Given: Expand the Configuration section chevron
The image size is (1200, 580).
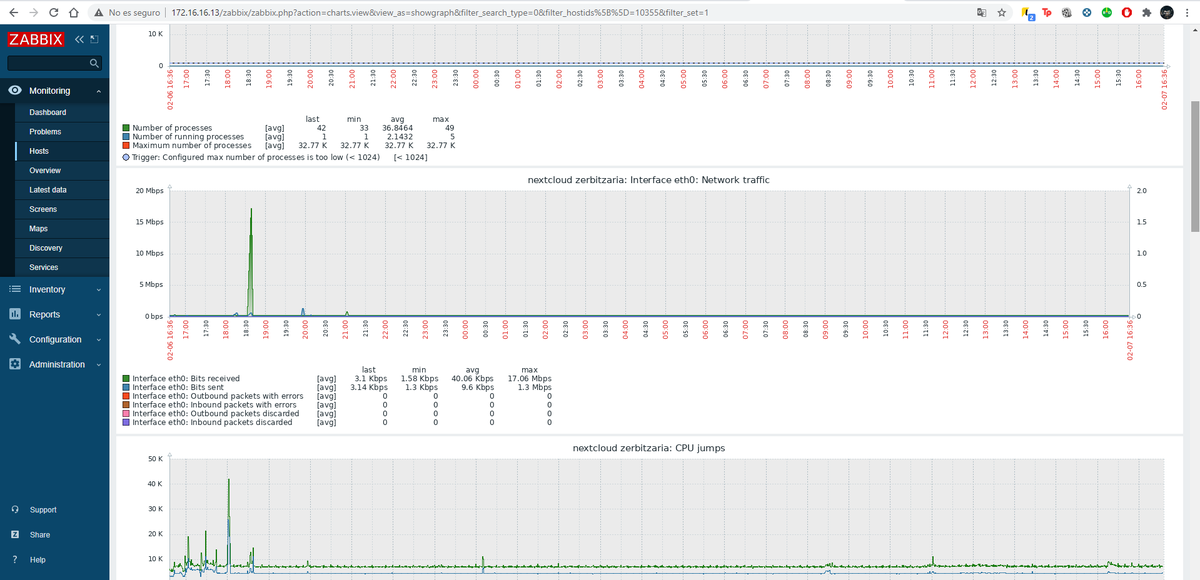Looking at the screenshot, I should click(99, 340).
